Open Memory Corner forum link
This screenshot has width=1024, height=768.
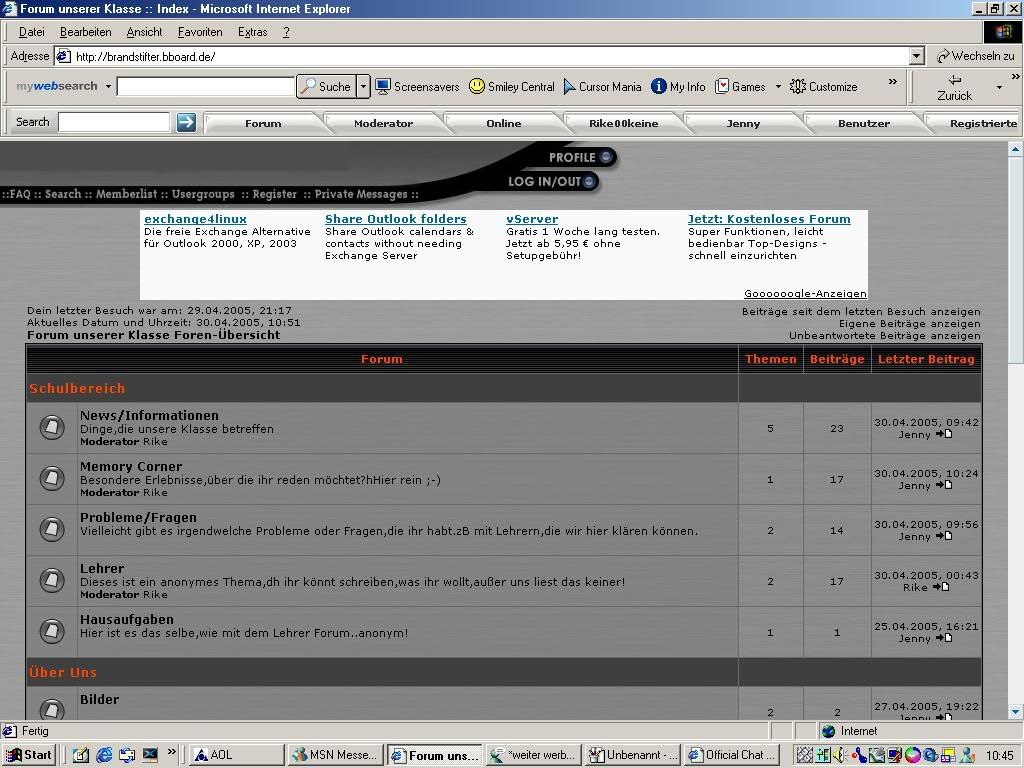click(x=131, y=466)
